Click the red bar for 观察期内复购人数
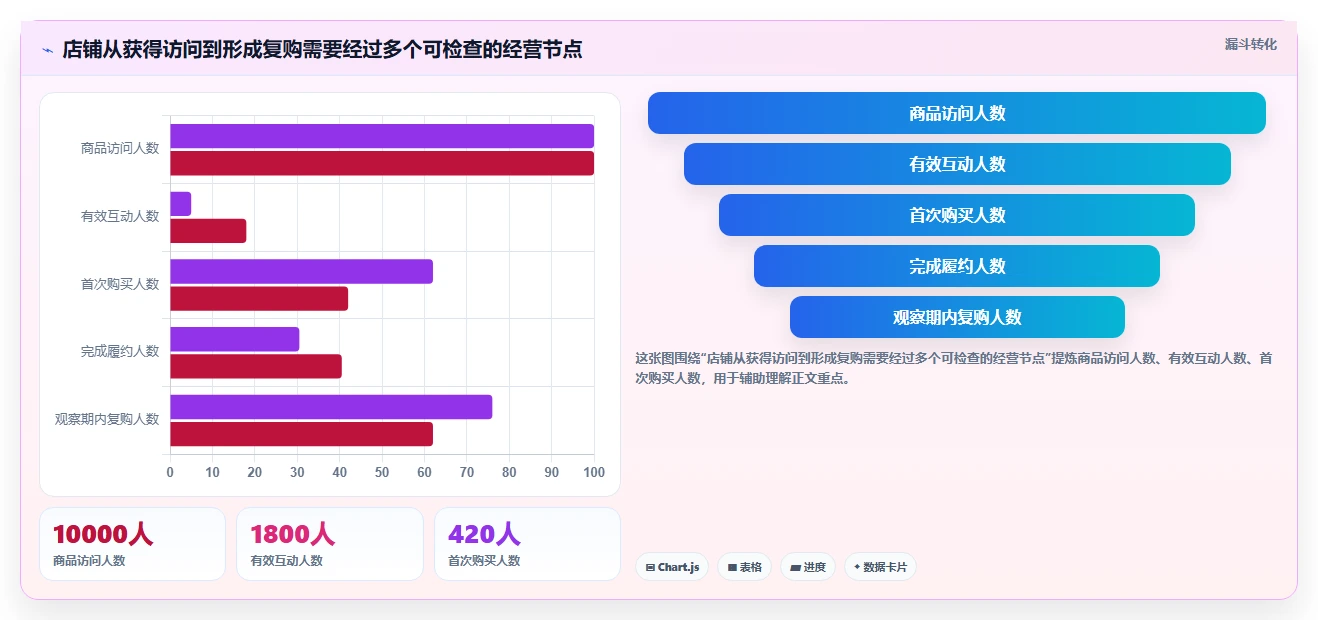Viewport: 1318px width, 620px height. [301, 434]
